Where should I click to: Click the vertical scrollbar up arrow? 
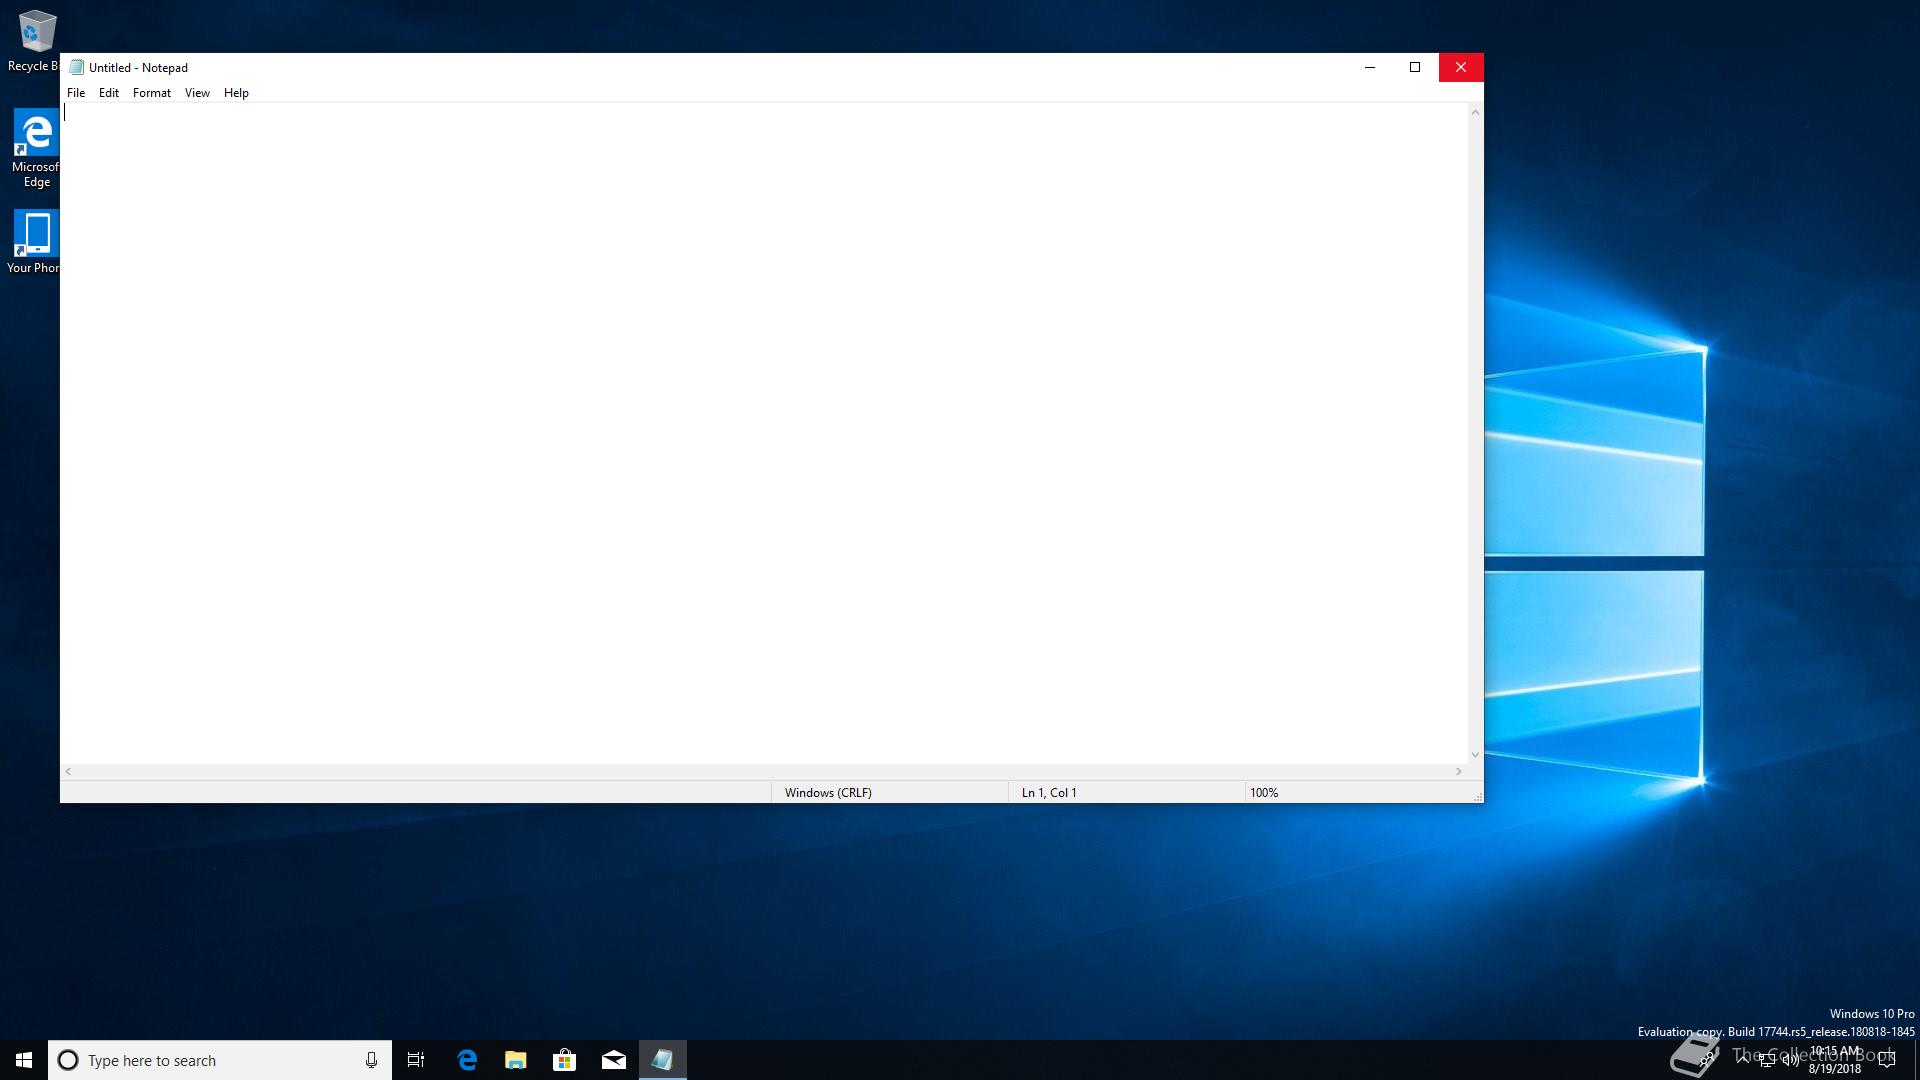coord(1475,112)
